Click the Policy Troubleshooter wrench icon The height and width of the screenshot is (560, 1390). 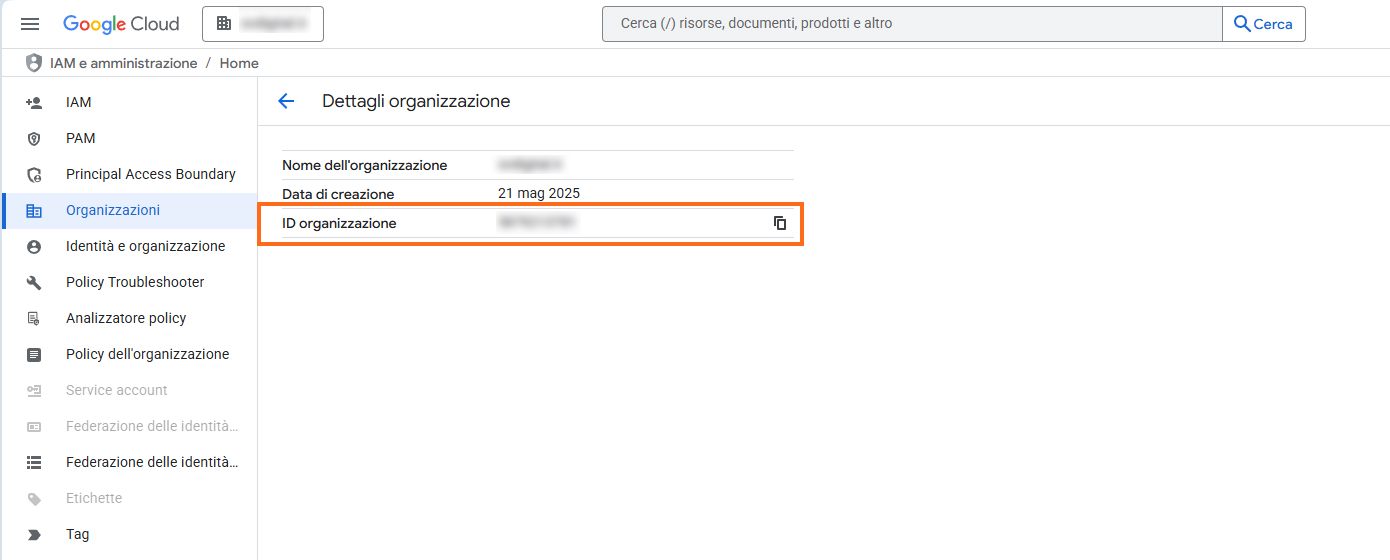(34, 283)
